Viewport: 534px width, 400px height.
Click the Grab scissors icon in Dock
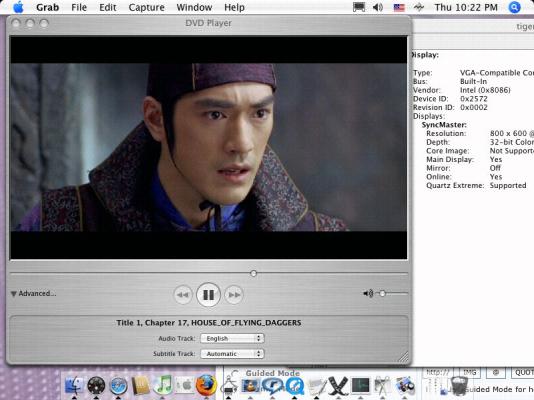pos(382,386)
